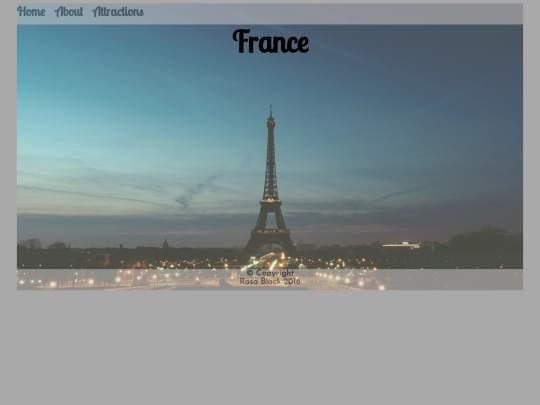The image size is (540, 405).
Task: Go to the About page link
Action: (69, 12)
